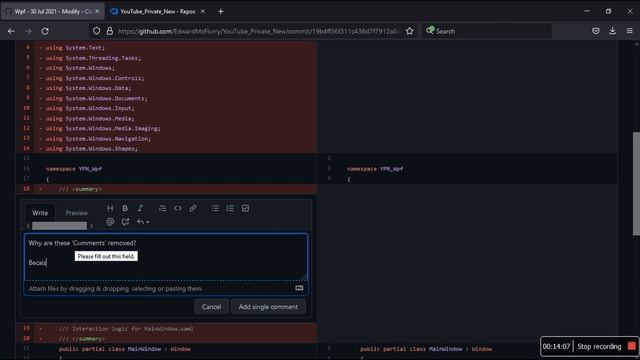The image size is (640, 360).
Task: Insert code formatting with angle-brackets icon
Action: tap(178, 208)
